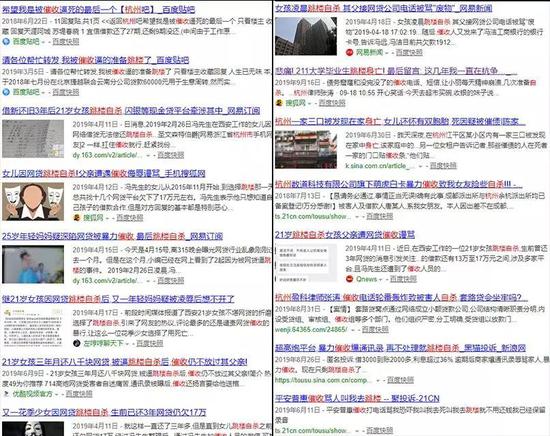Viewport: 550px width, 436px height.
Task: Open 21岁跳楼自杀女孩父亲遭网贷催收 title
Action: 345,234
